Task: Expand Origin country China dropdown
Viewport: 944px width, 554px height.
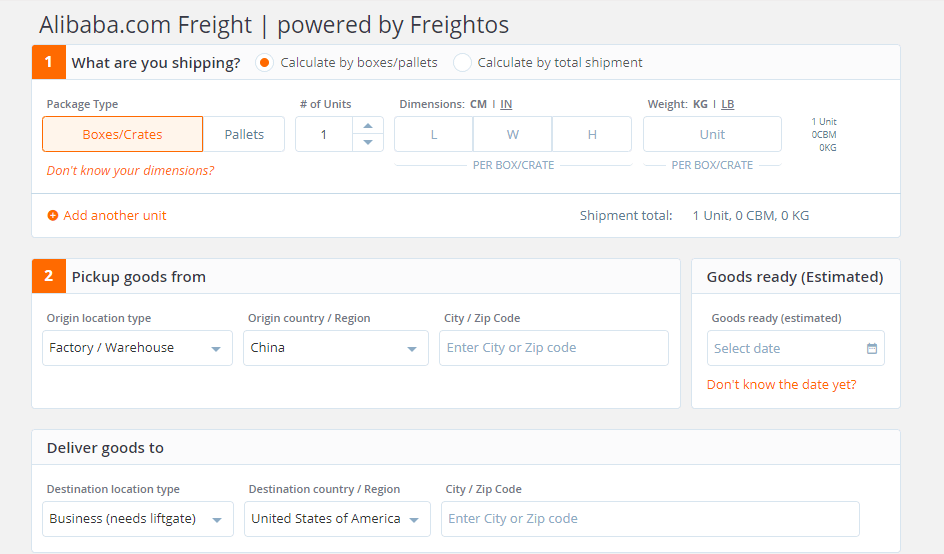Action: coord(335,348)
